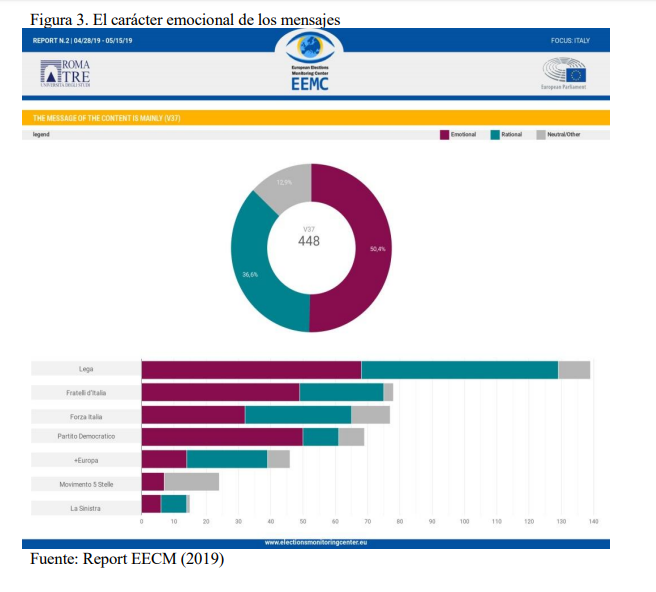The image size is (656, 592).
Task: Click the 12,9% grey donut segment
Action: [x=283, y=183]
